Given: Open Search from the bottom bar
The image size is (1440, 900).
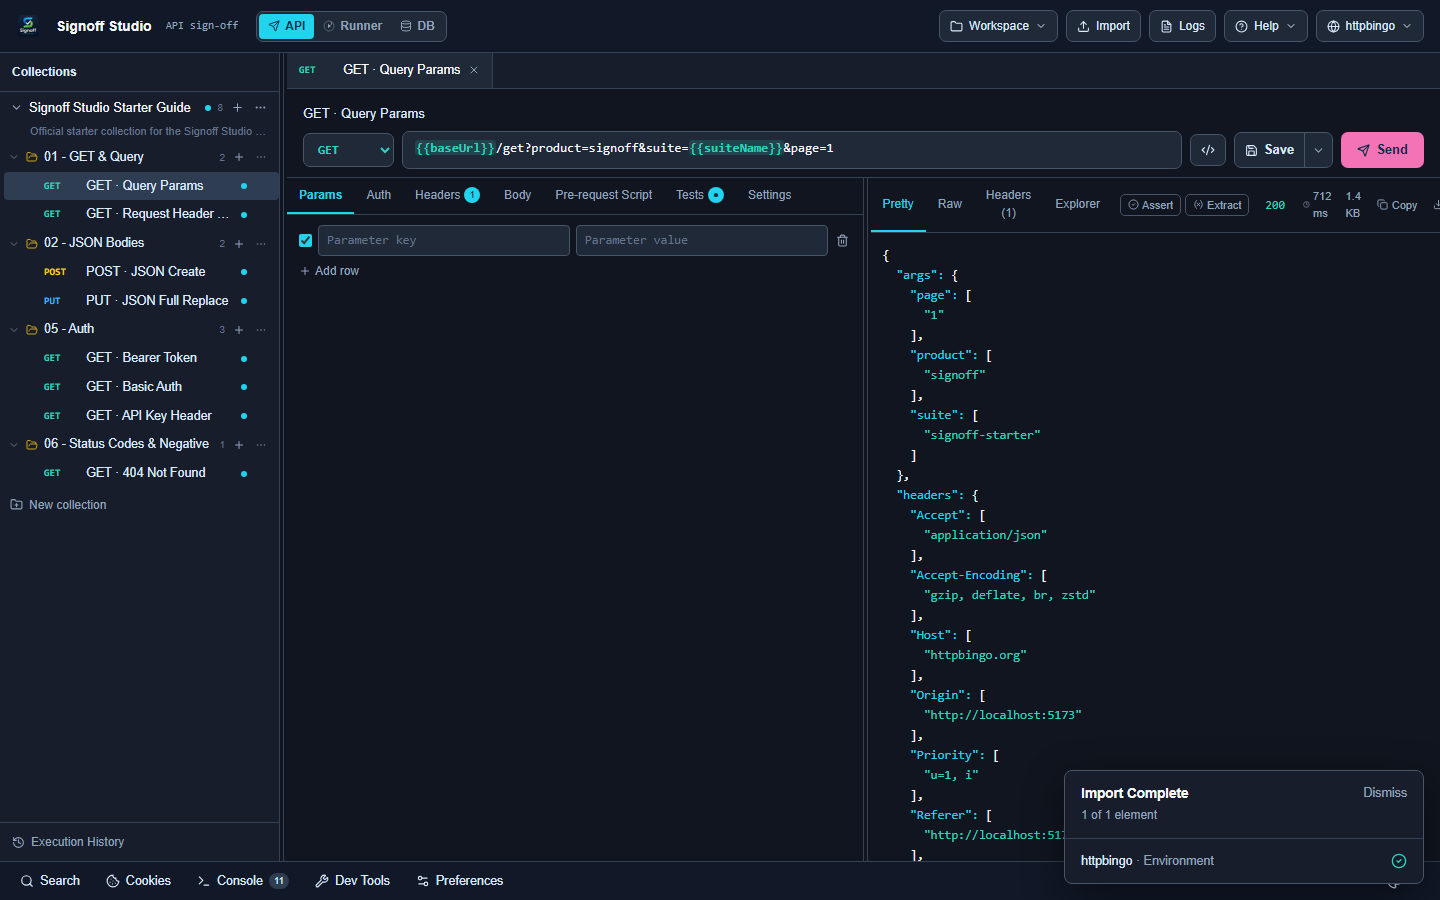Looking at the screenshot, I should coord(50,881).
